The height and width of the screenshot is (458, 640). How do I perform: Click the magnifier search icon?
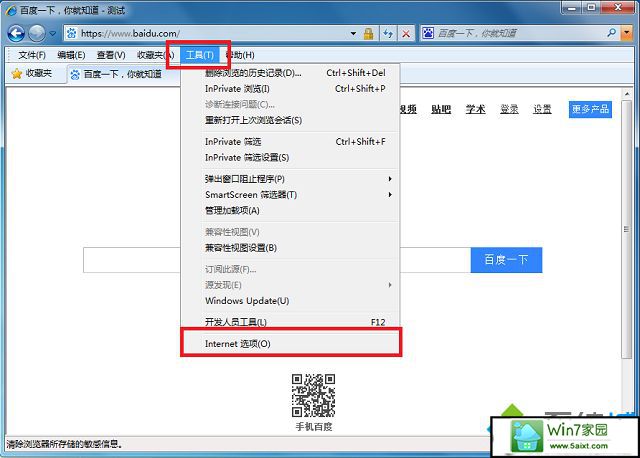coord(611,33)
